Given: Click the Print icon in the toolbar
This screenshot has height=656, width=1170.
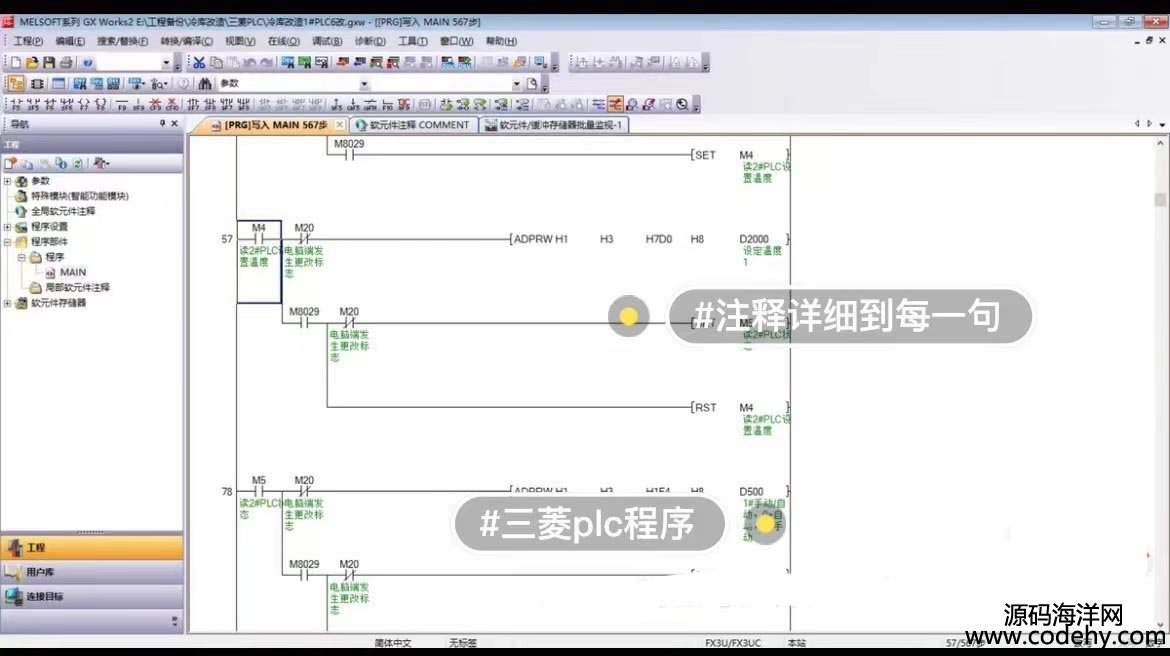Looking at the screenshot, I should (66, 63).
